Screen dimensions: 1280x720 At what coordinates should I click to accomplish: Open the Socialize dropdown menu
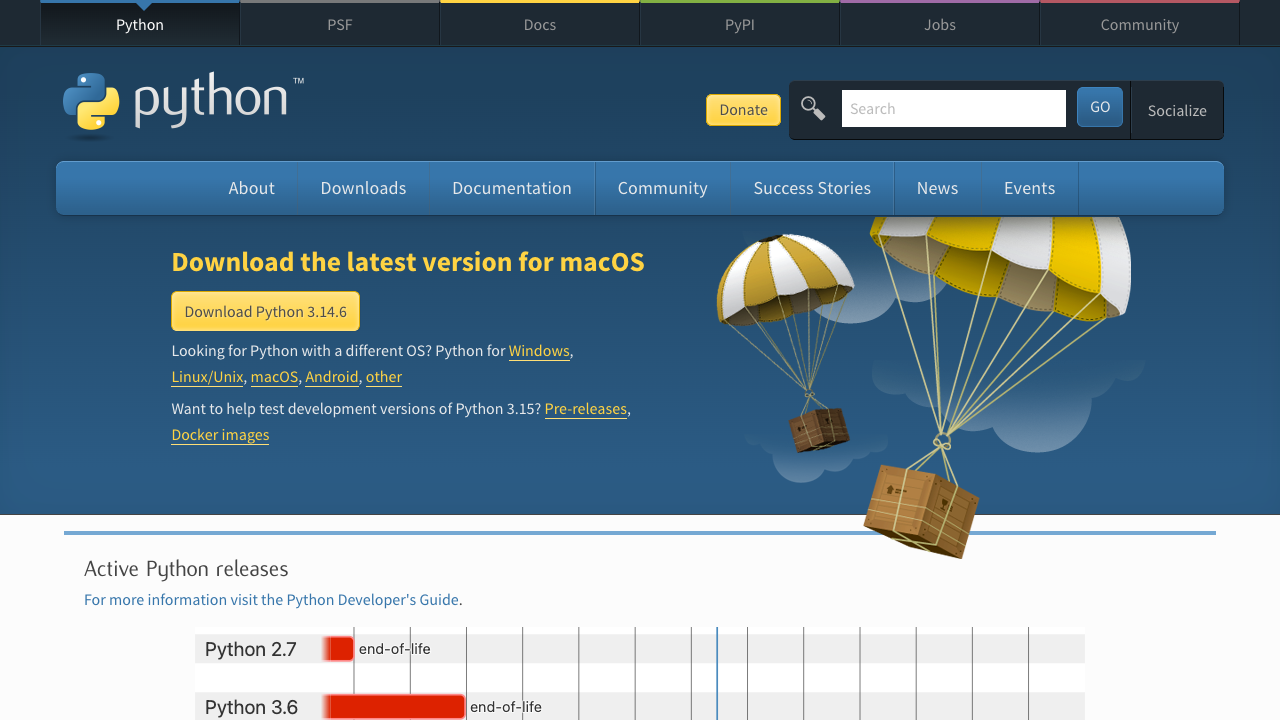pyautogui.click(x=1177, y=110)
